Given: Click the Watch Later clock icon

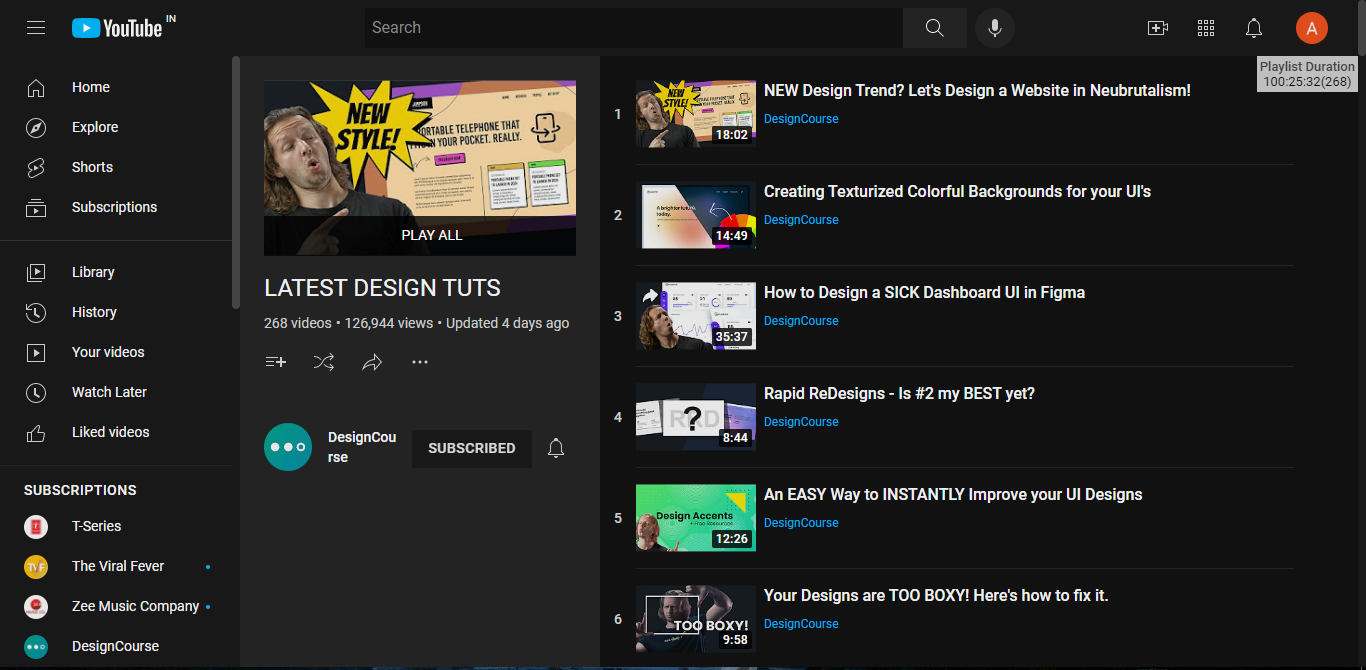Looking at the screenshot, I should 36,392.
